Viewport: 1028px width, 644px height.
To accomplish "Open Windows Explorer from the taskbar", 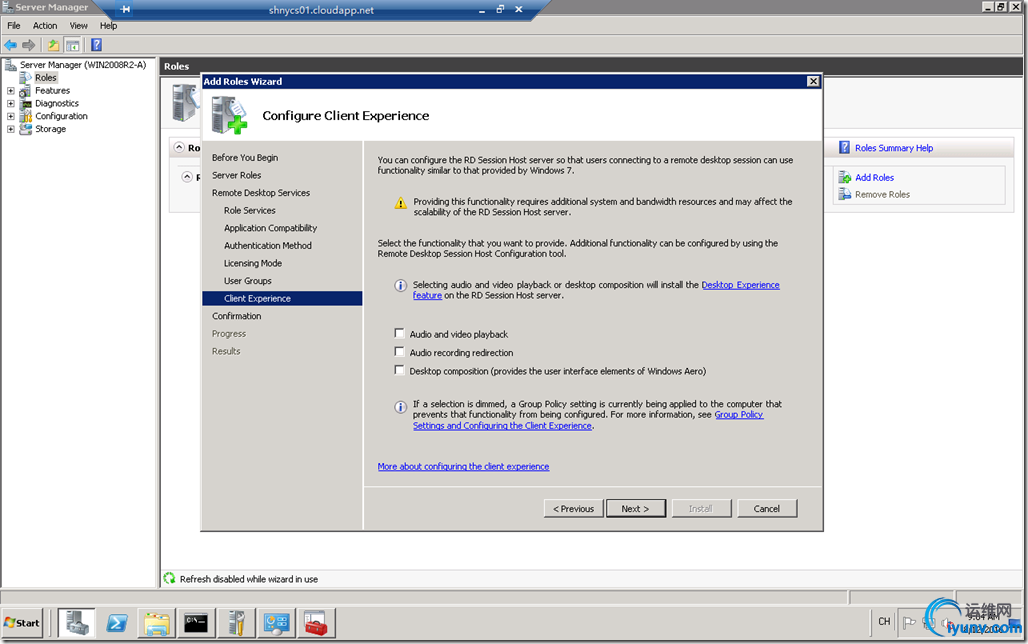I will click(157, 622).
